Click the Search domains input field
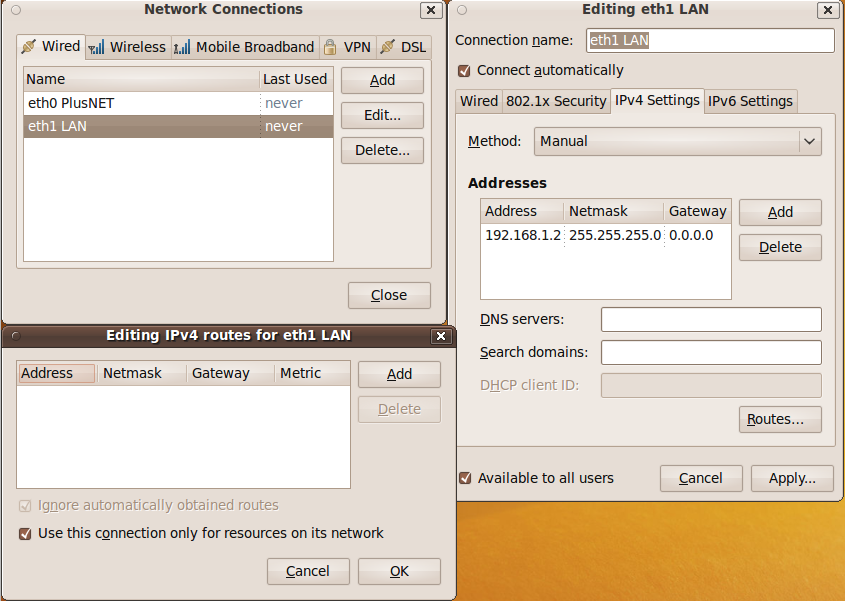This screenshot has width=845, height=601. point(711,353)
